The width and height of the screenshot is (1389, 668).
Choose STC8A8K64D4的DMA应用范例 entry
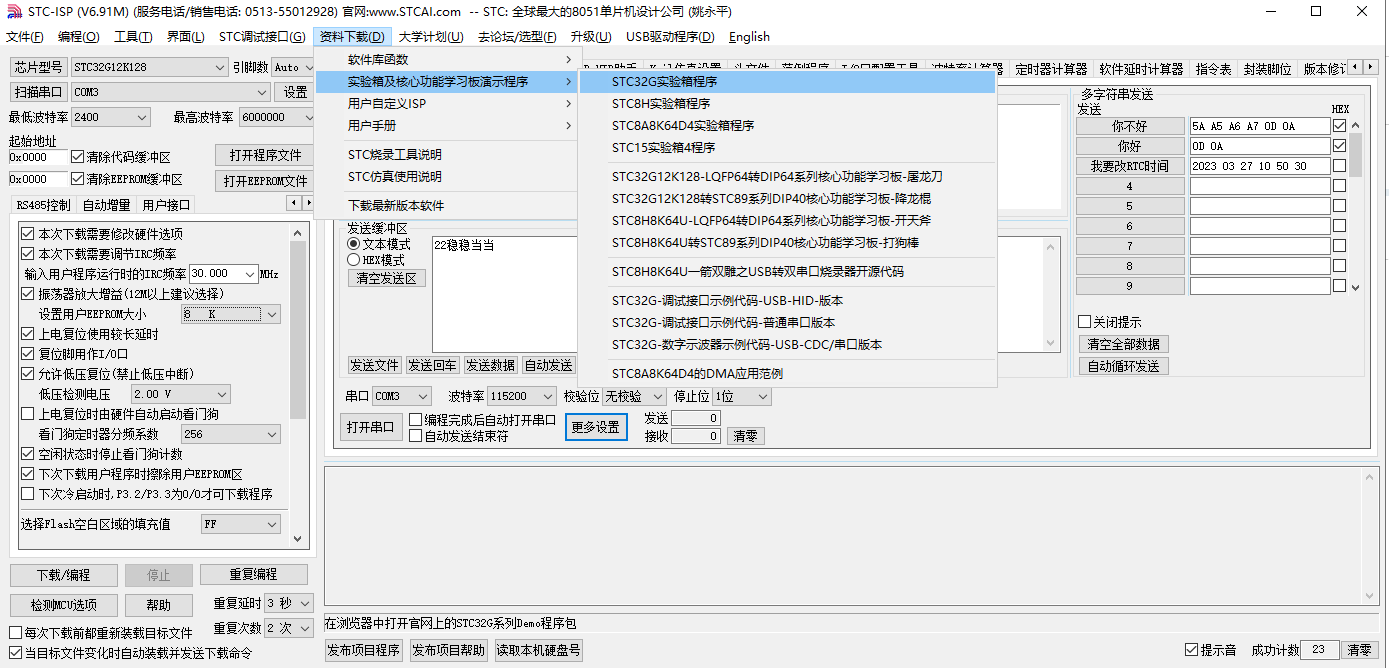coord(788,373)
